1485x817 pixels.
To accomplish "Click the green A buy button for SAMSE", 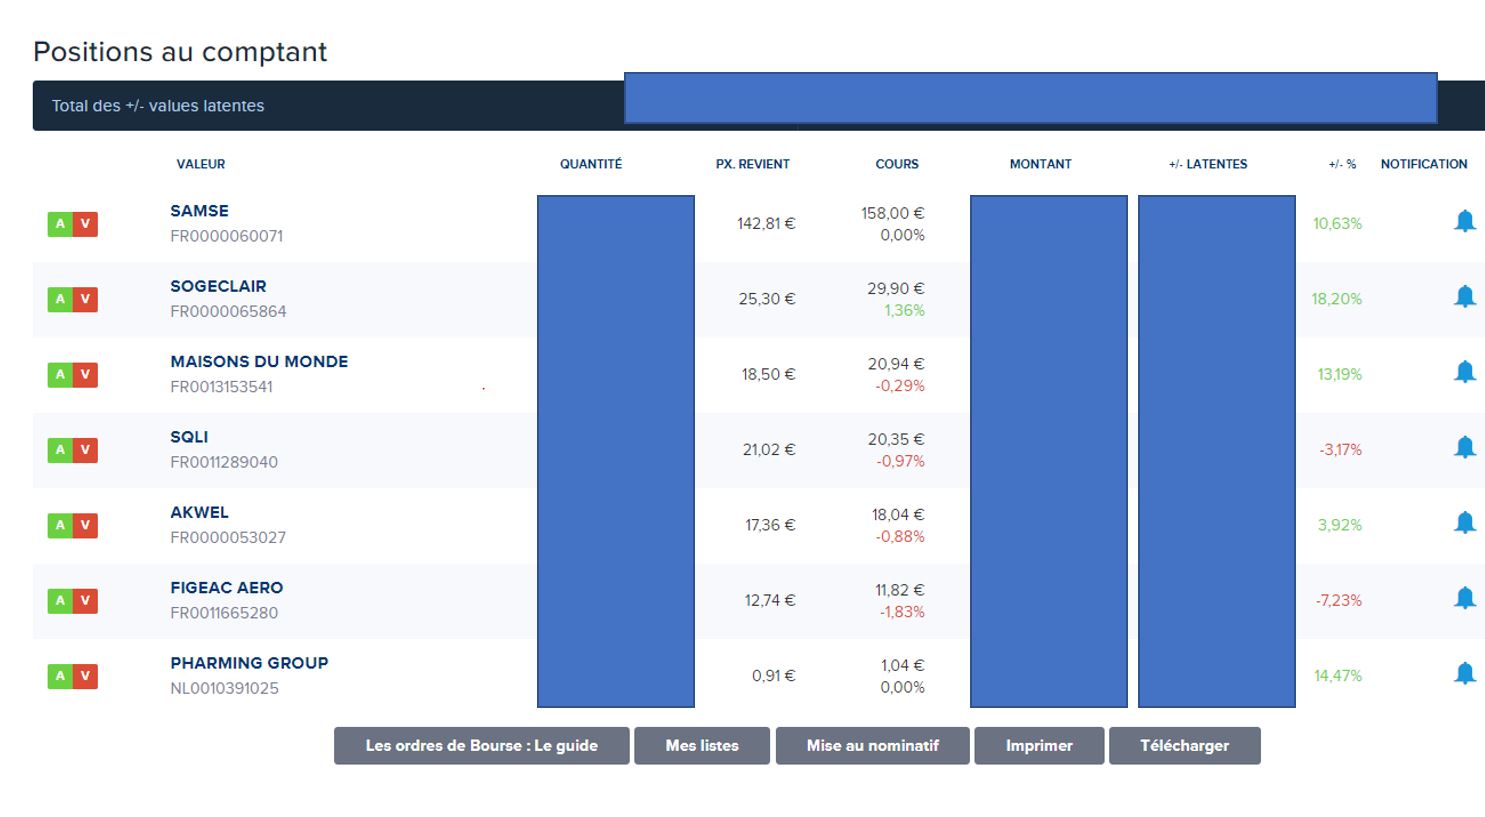I will click(x=60, y=224).
